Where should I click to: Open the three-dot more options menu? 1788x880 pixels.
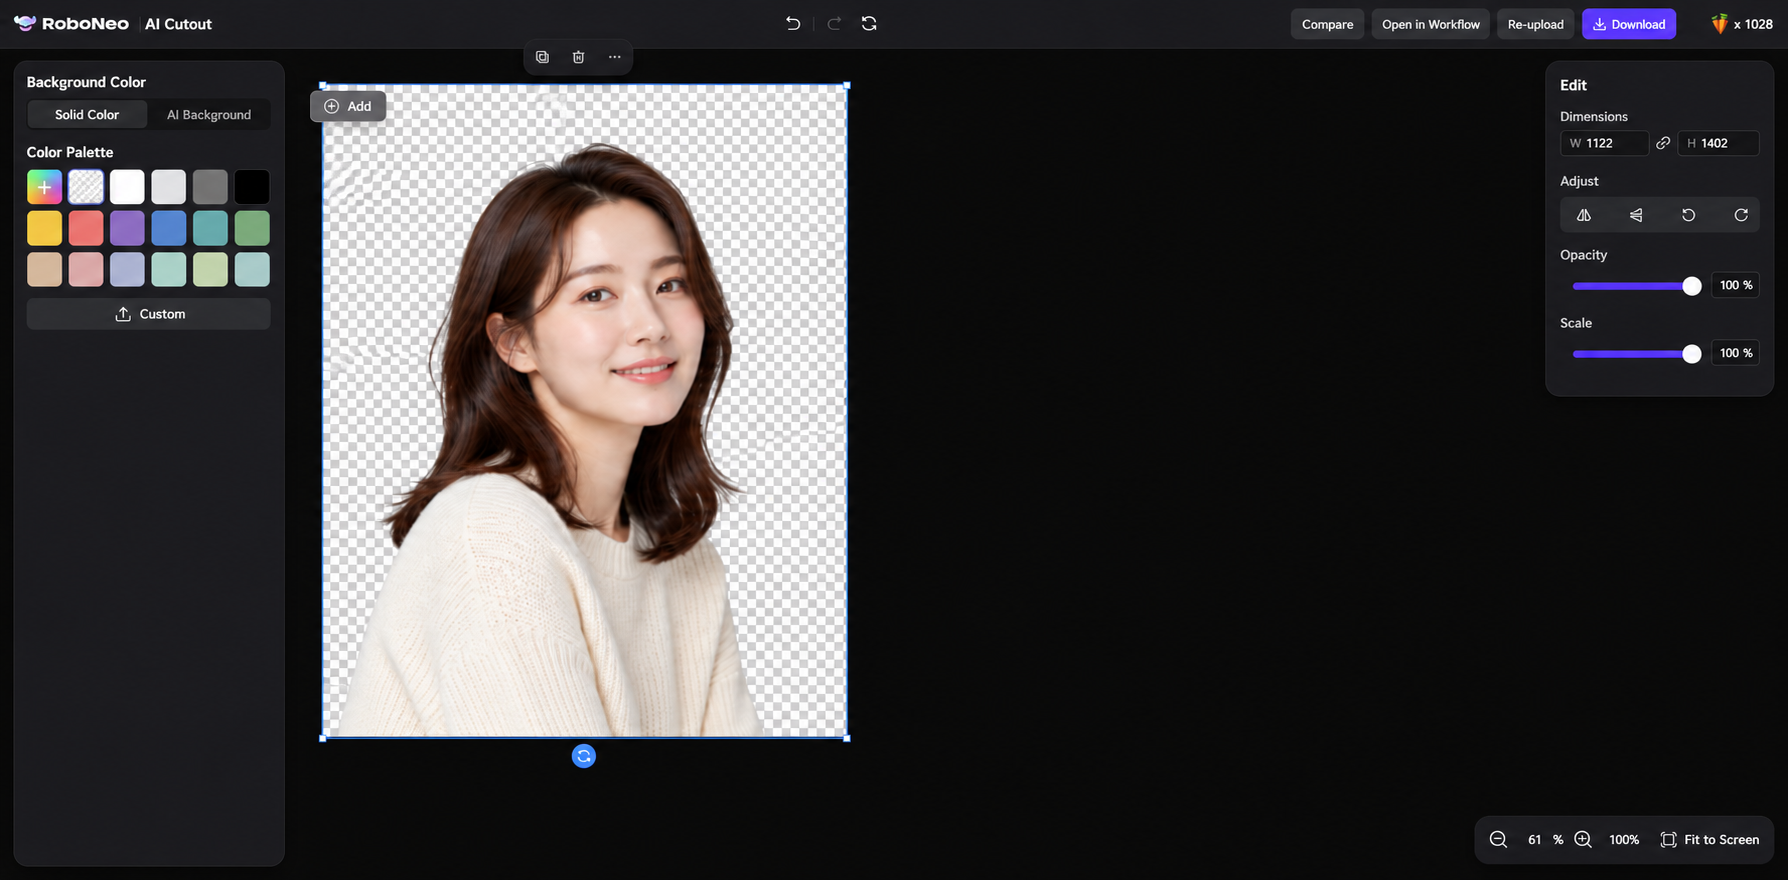coord(614,57)
